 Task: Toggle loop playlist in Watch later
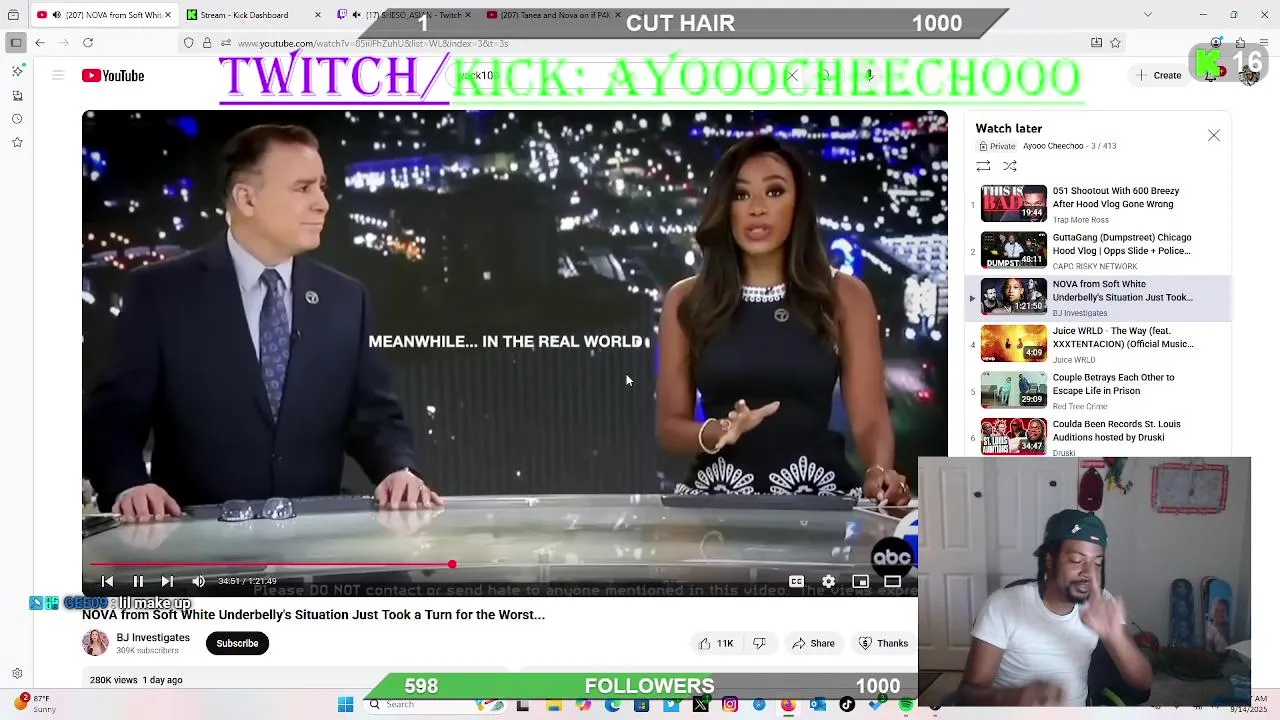[983, 166]
